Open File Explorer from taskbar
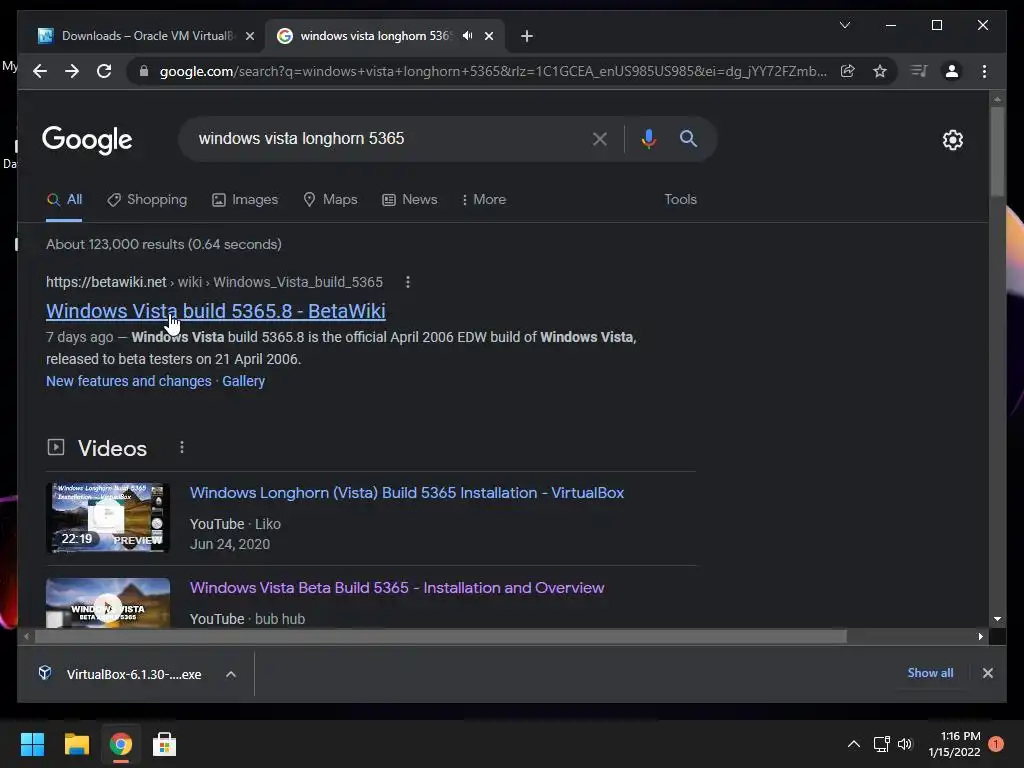Screen dimensions: 1024x768 [76, 744]
